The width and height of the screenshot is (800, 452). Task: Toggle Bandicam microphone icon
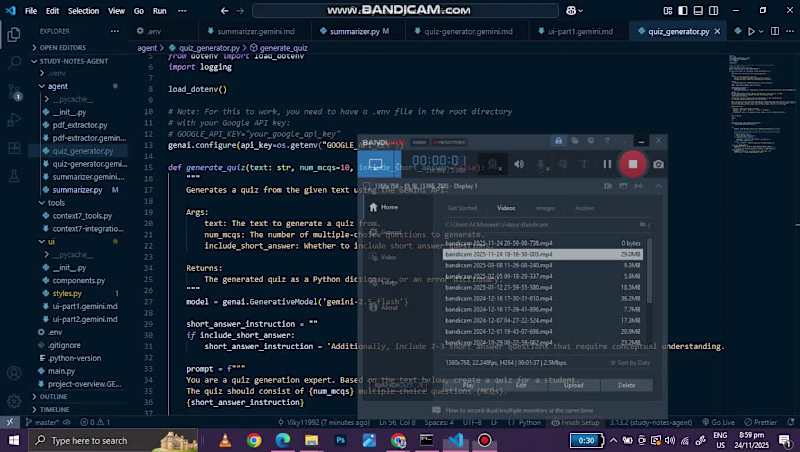click(x=542, y=164)
